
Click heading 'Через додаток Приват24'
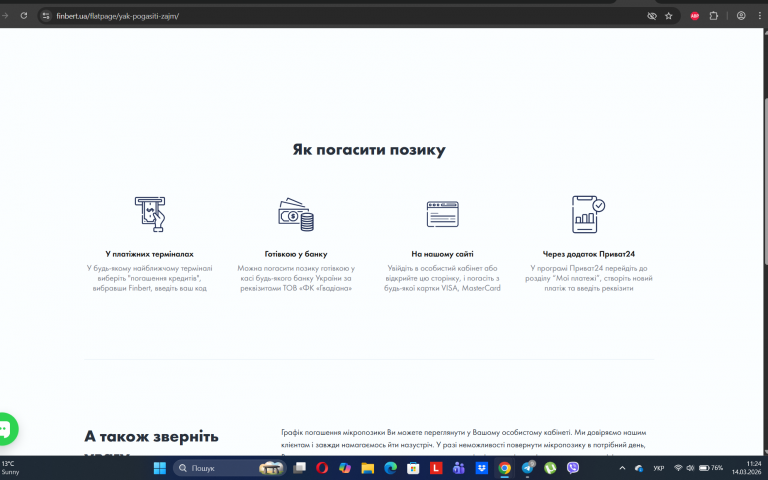(x=588, y=254)
